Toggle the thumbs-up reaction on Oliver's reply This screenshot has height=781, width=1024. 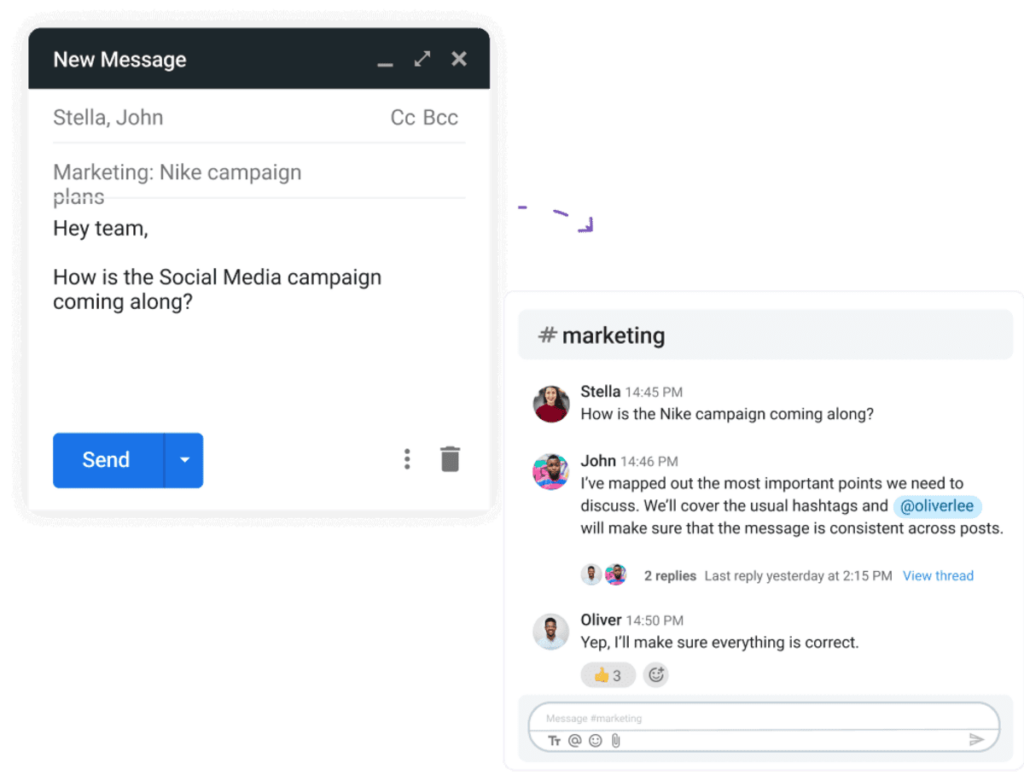[x=607, y=674]
